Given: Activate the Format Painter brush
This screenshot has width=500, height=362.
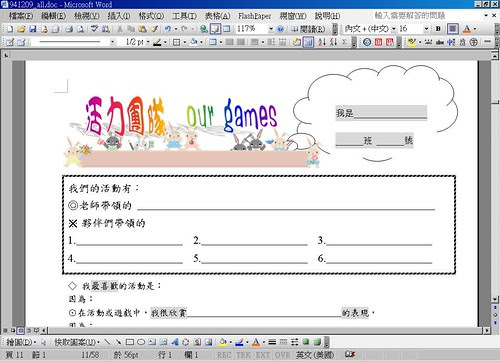Looking at the screenshot, I should [154, 29].
